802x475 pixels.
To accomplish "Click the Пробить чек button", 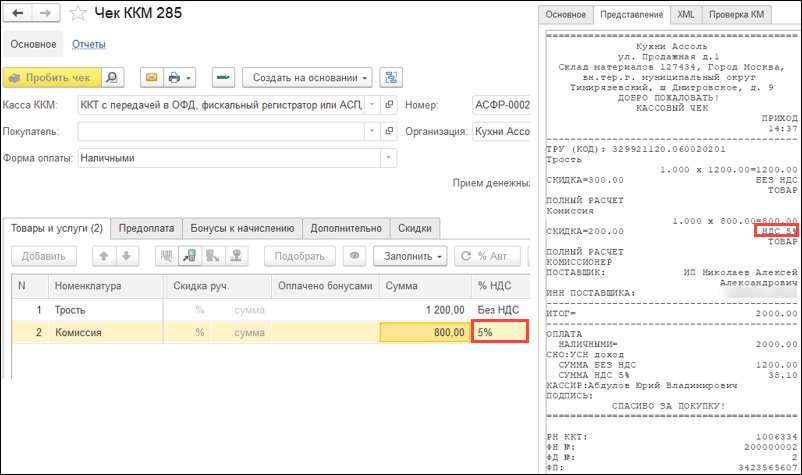I will [51, 78].
